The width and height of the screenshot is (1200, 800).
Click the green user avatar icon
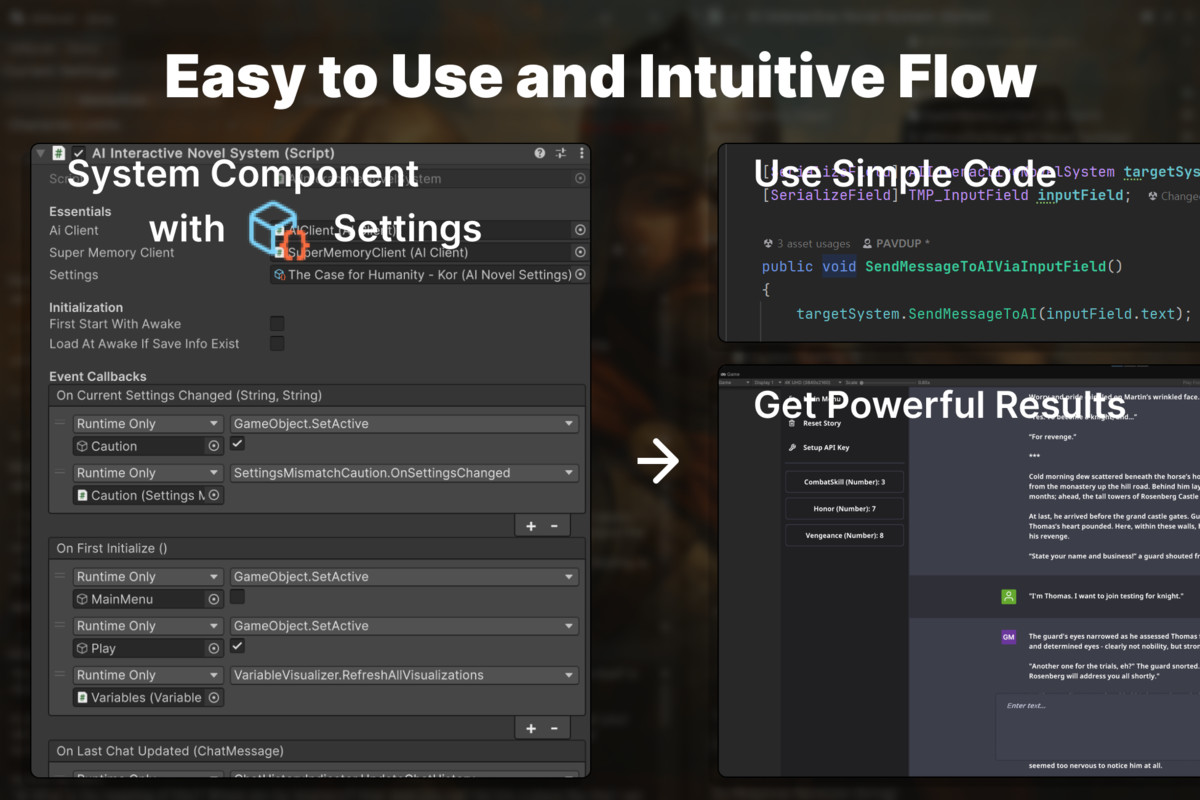tap(1008, 596)
